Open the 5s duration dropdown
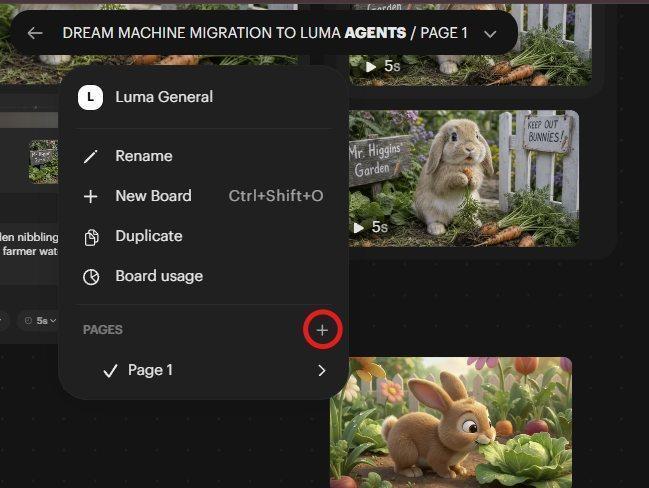Image resolution: width=649 pixels, height=488 pixels. [39, 320]
